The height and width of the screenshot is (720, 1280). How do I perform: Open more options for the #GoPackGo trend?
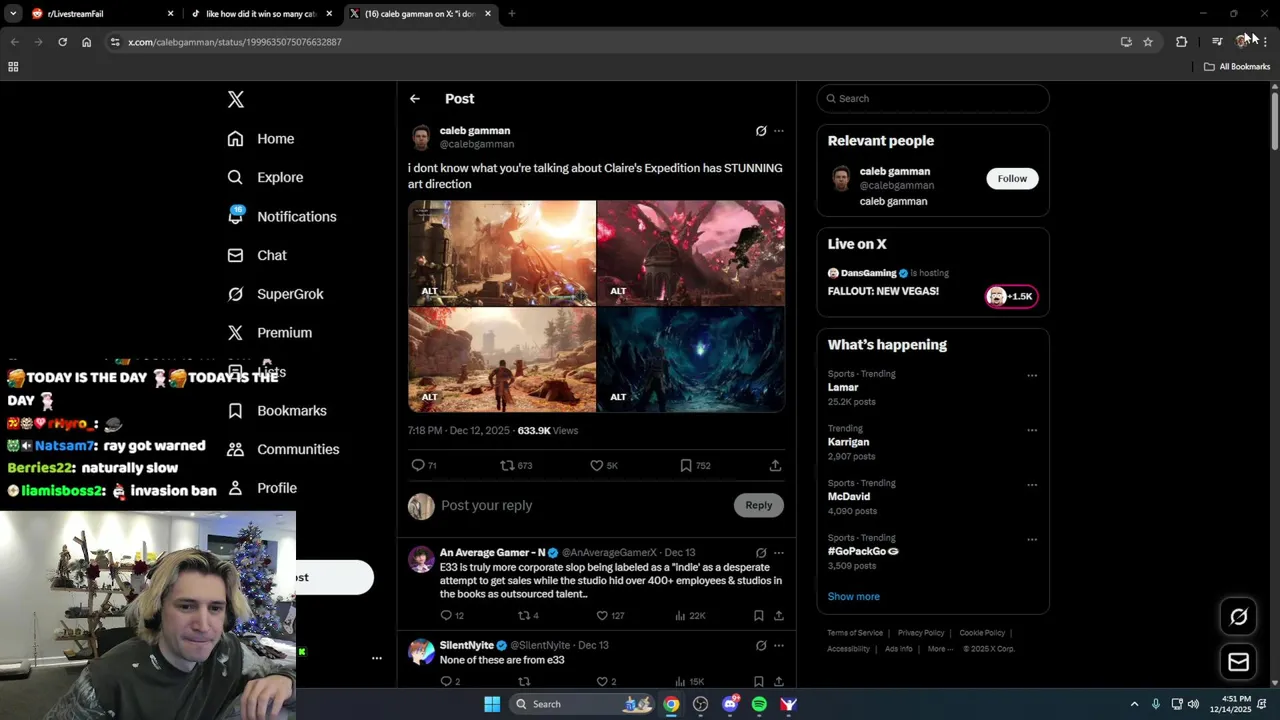pos(1032,540)
